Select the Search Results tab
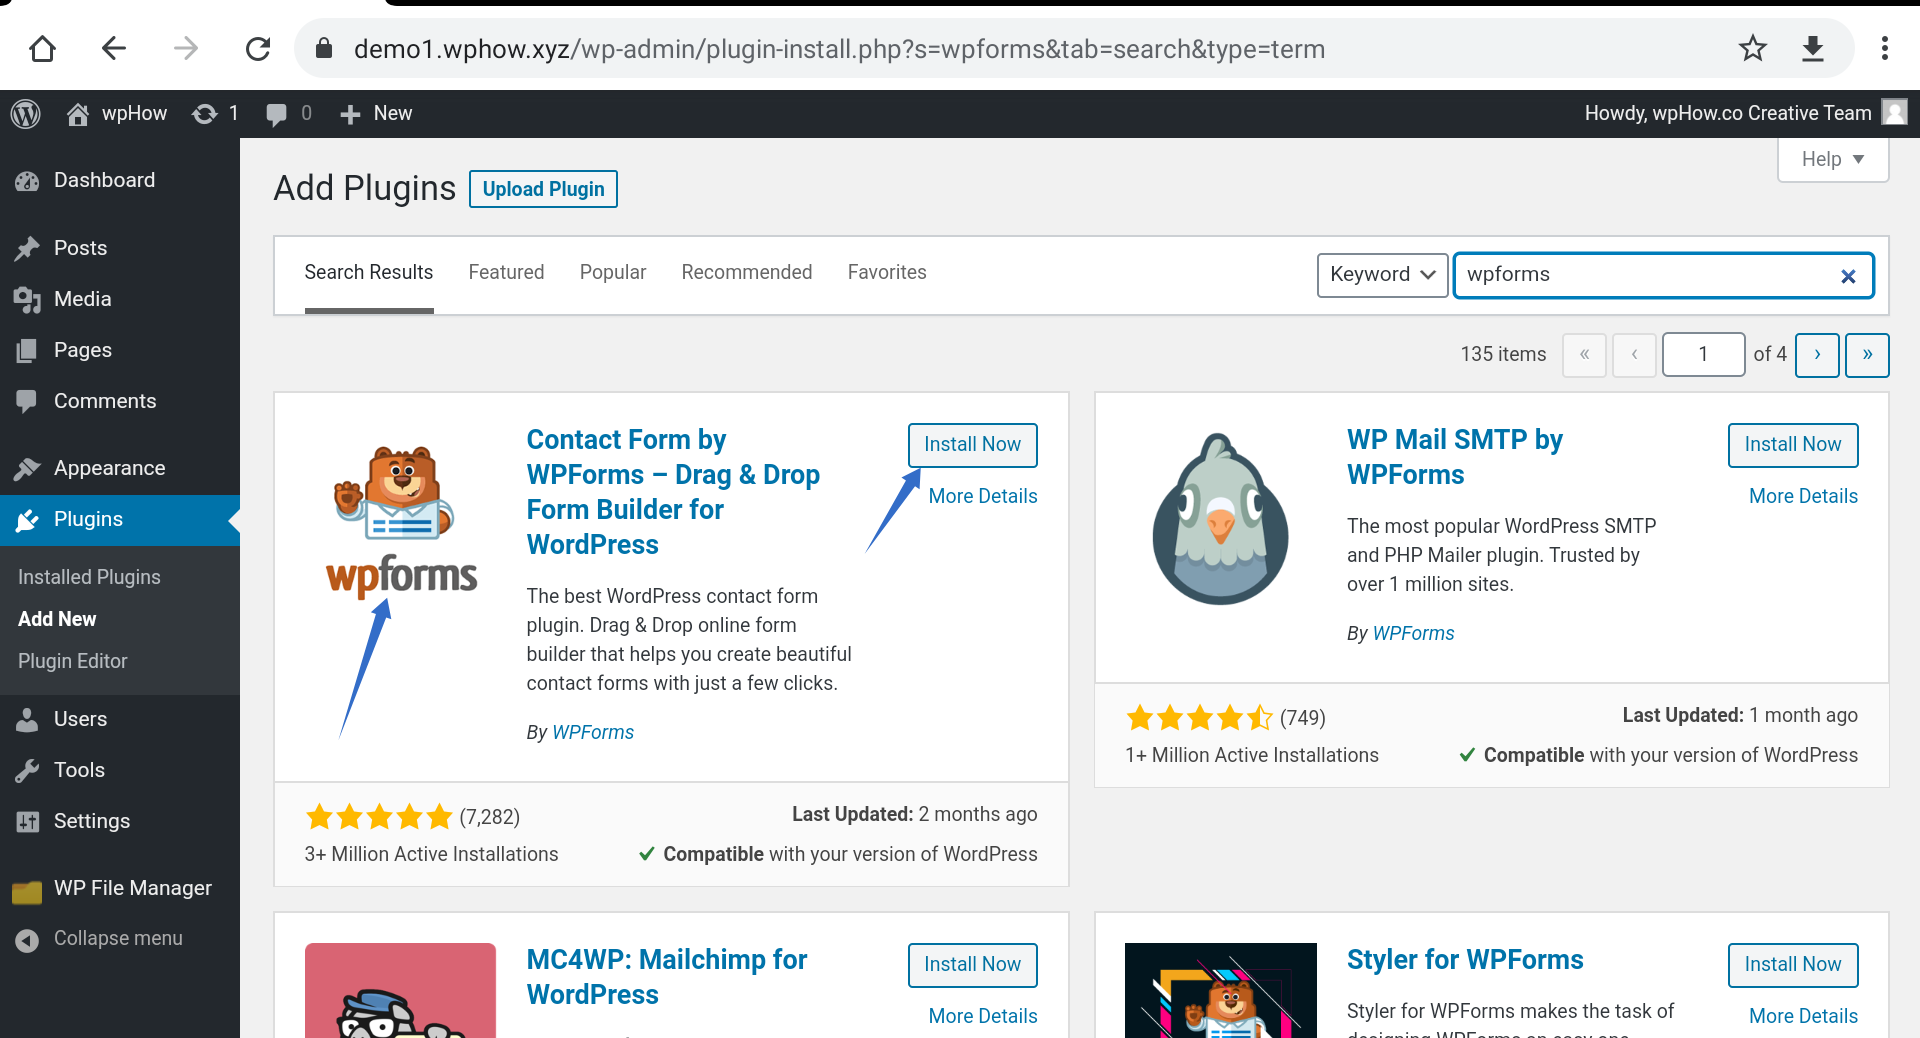The image size is (1920, 1038). coord(369,272)
